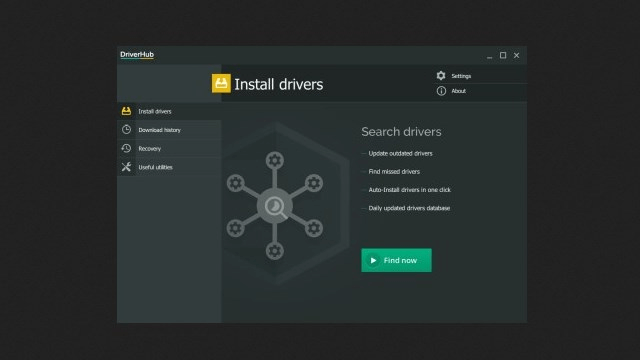Click the Install drivers sidebar icon
This screenshot has width=640, height=360.
[x=127, y=111]
